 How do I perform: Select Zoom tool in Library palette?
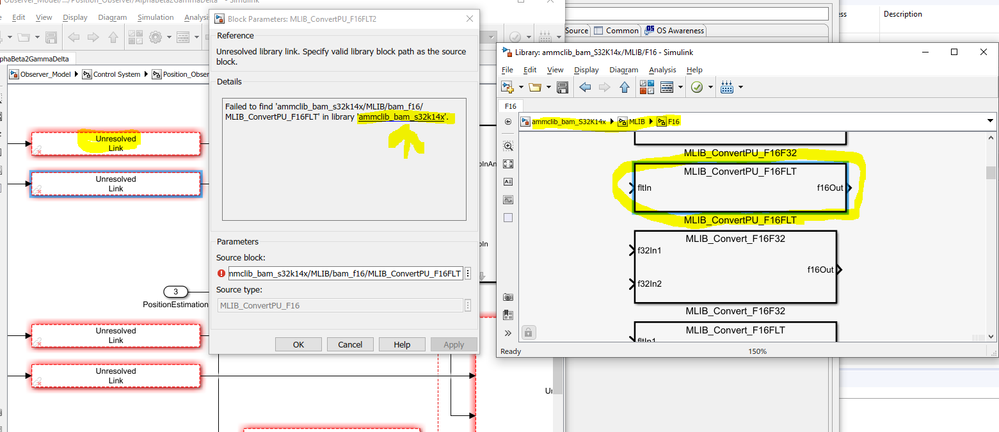[x=508, y=146]
